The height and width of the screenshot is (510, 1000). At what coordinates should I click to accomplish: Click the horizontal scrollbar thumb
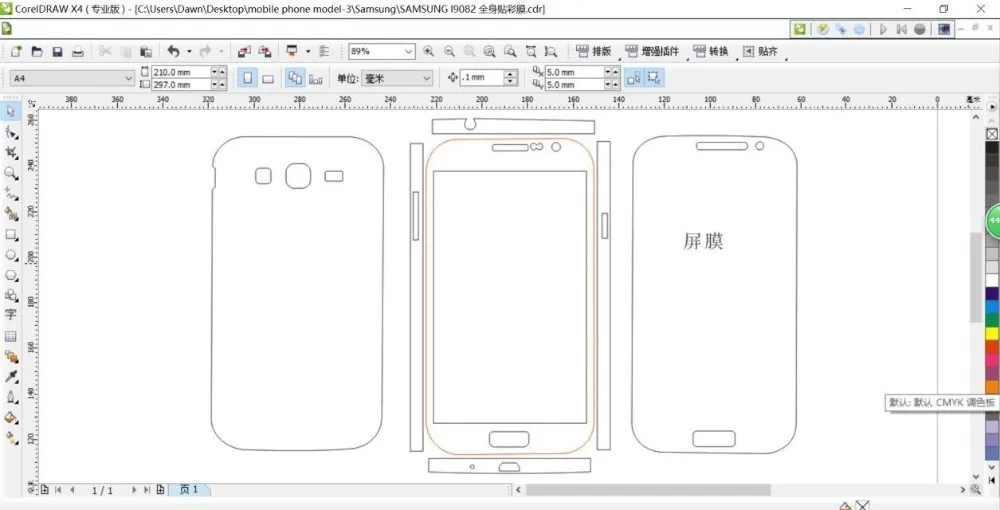click(648, 490)
